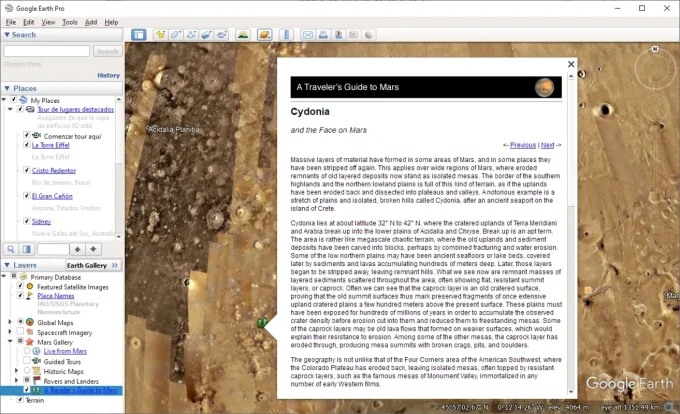Select the Add Path tool
Screen dimensions: 680x414
click(191, 35)
